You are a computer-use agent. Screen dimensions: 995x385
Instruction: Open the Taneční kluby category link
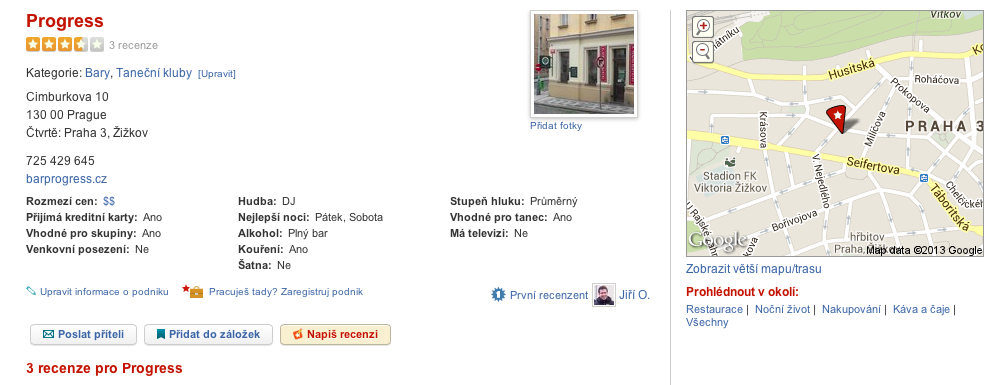pyautogui.click(x=154, y=73)
